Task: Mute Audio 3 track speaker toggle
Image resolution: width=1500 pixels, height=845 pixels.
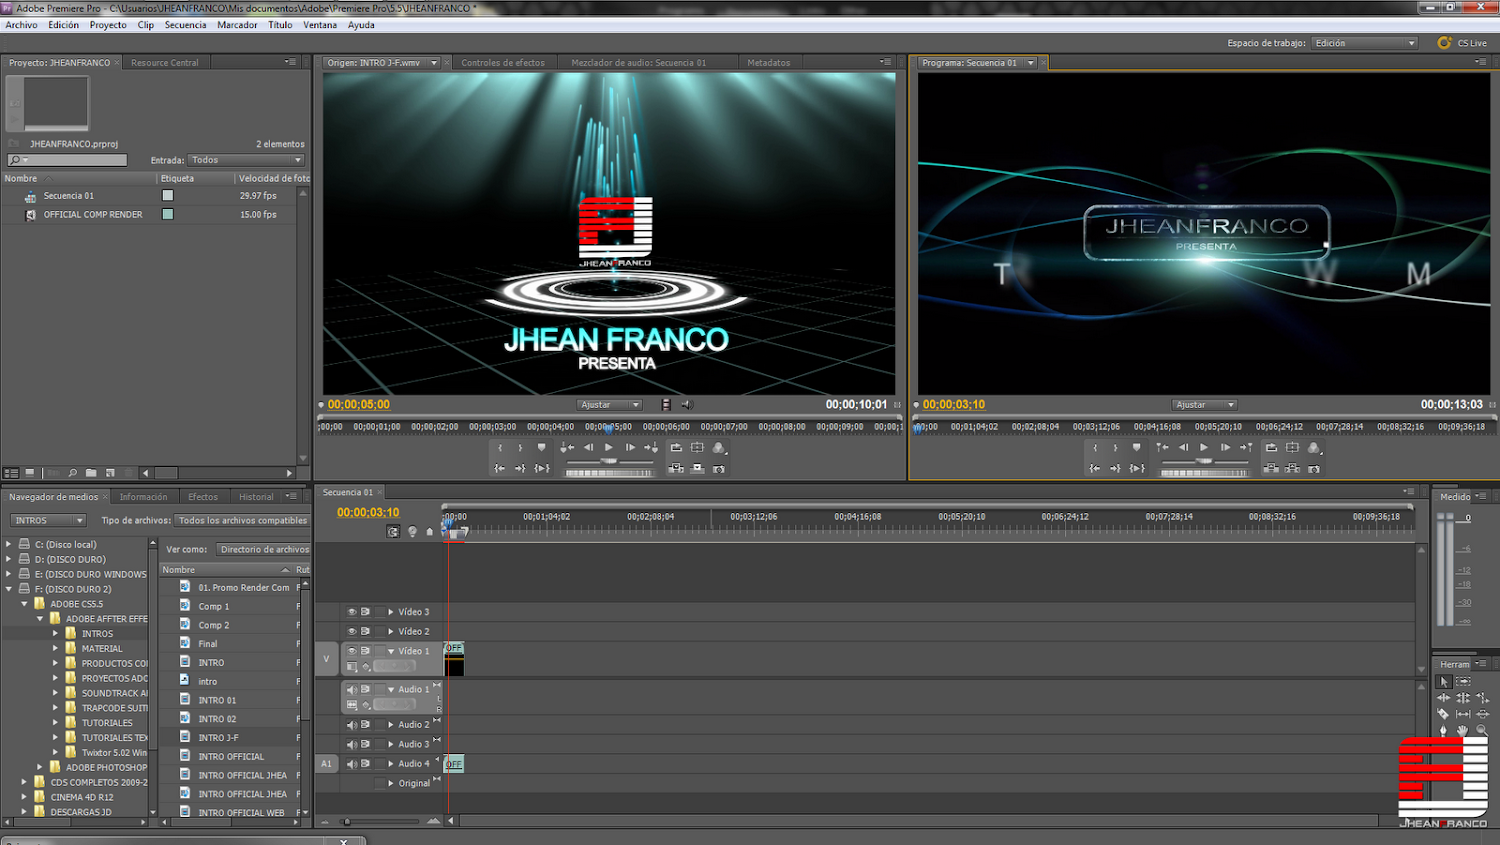Action: pos(352,744)
